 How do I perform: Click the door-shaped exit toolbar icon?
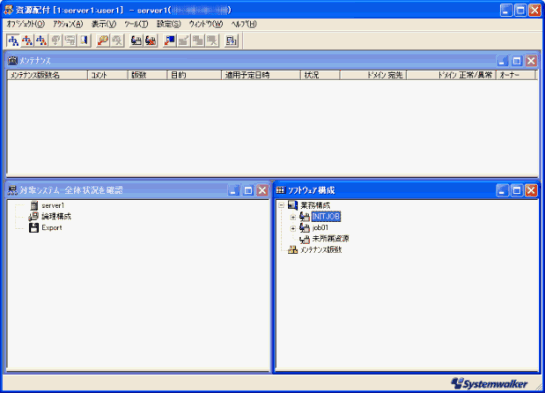pos(84,41)
